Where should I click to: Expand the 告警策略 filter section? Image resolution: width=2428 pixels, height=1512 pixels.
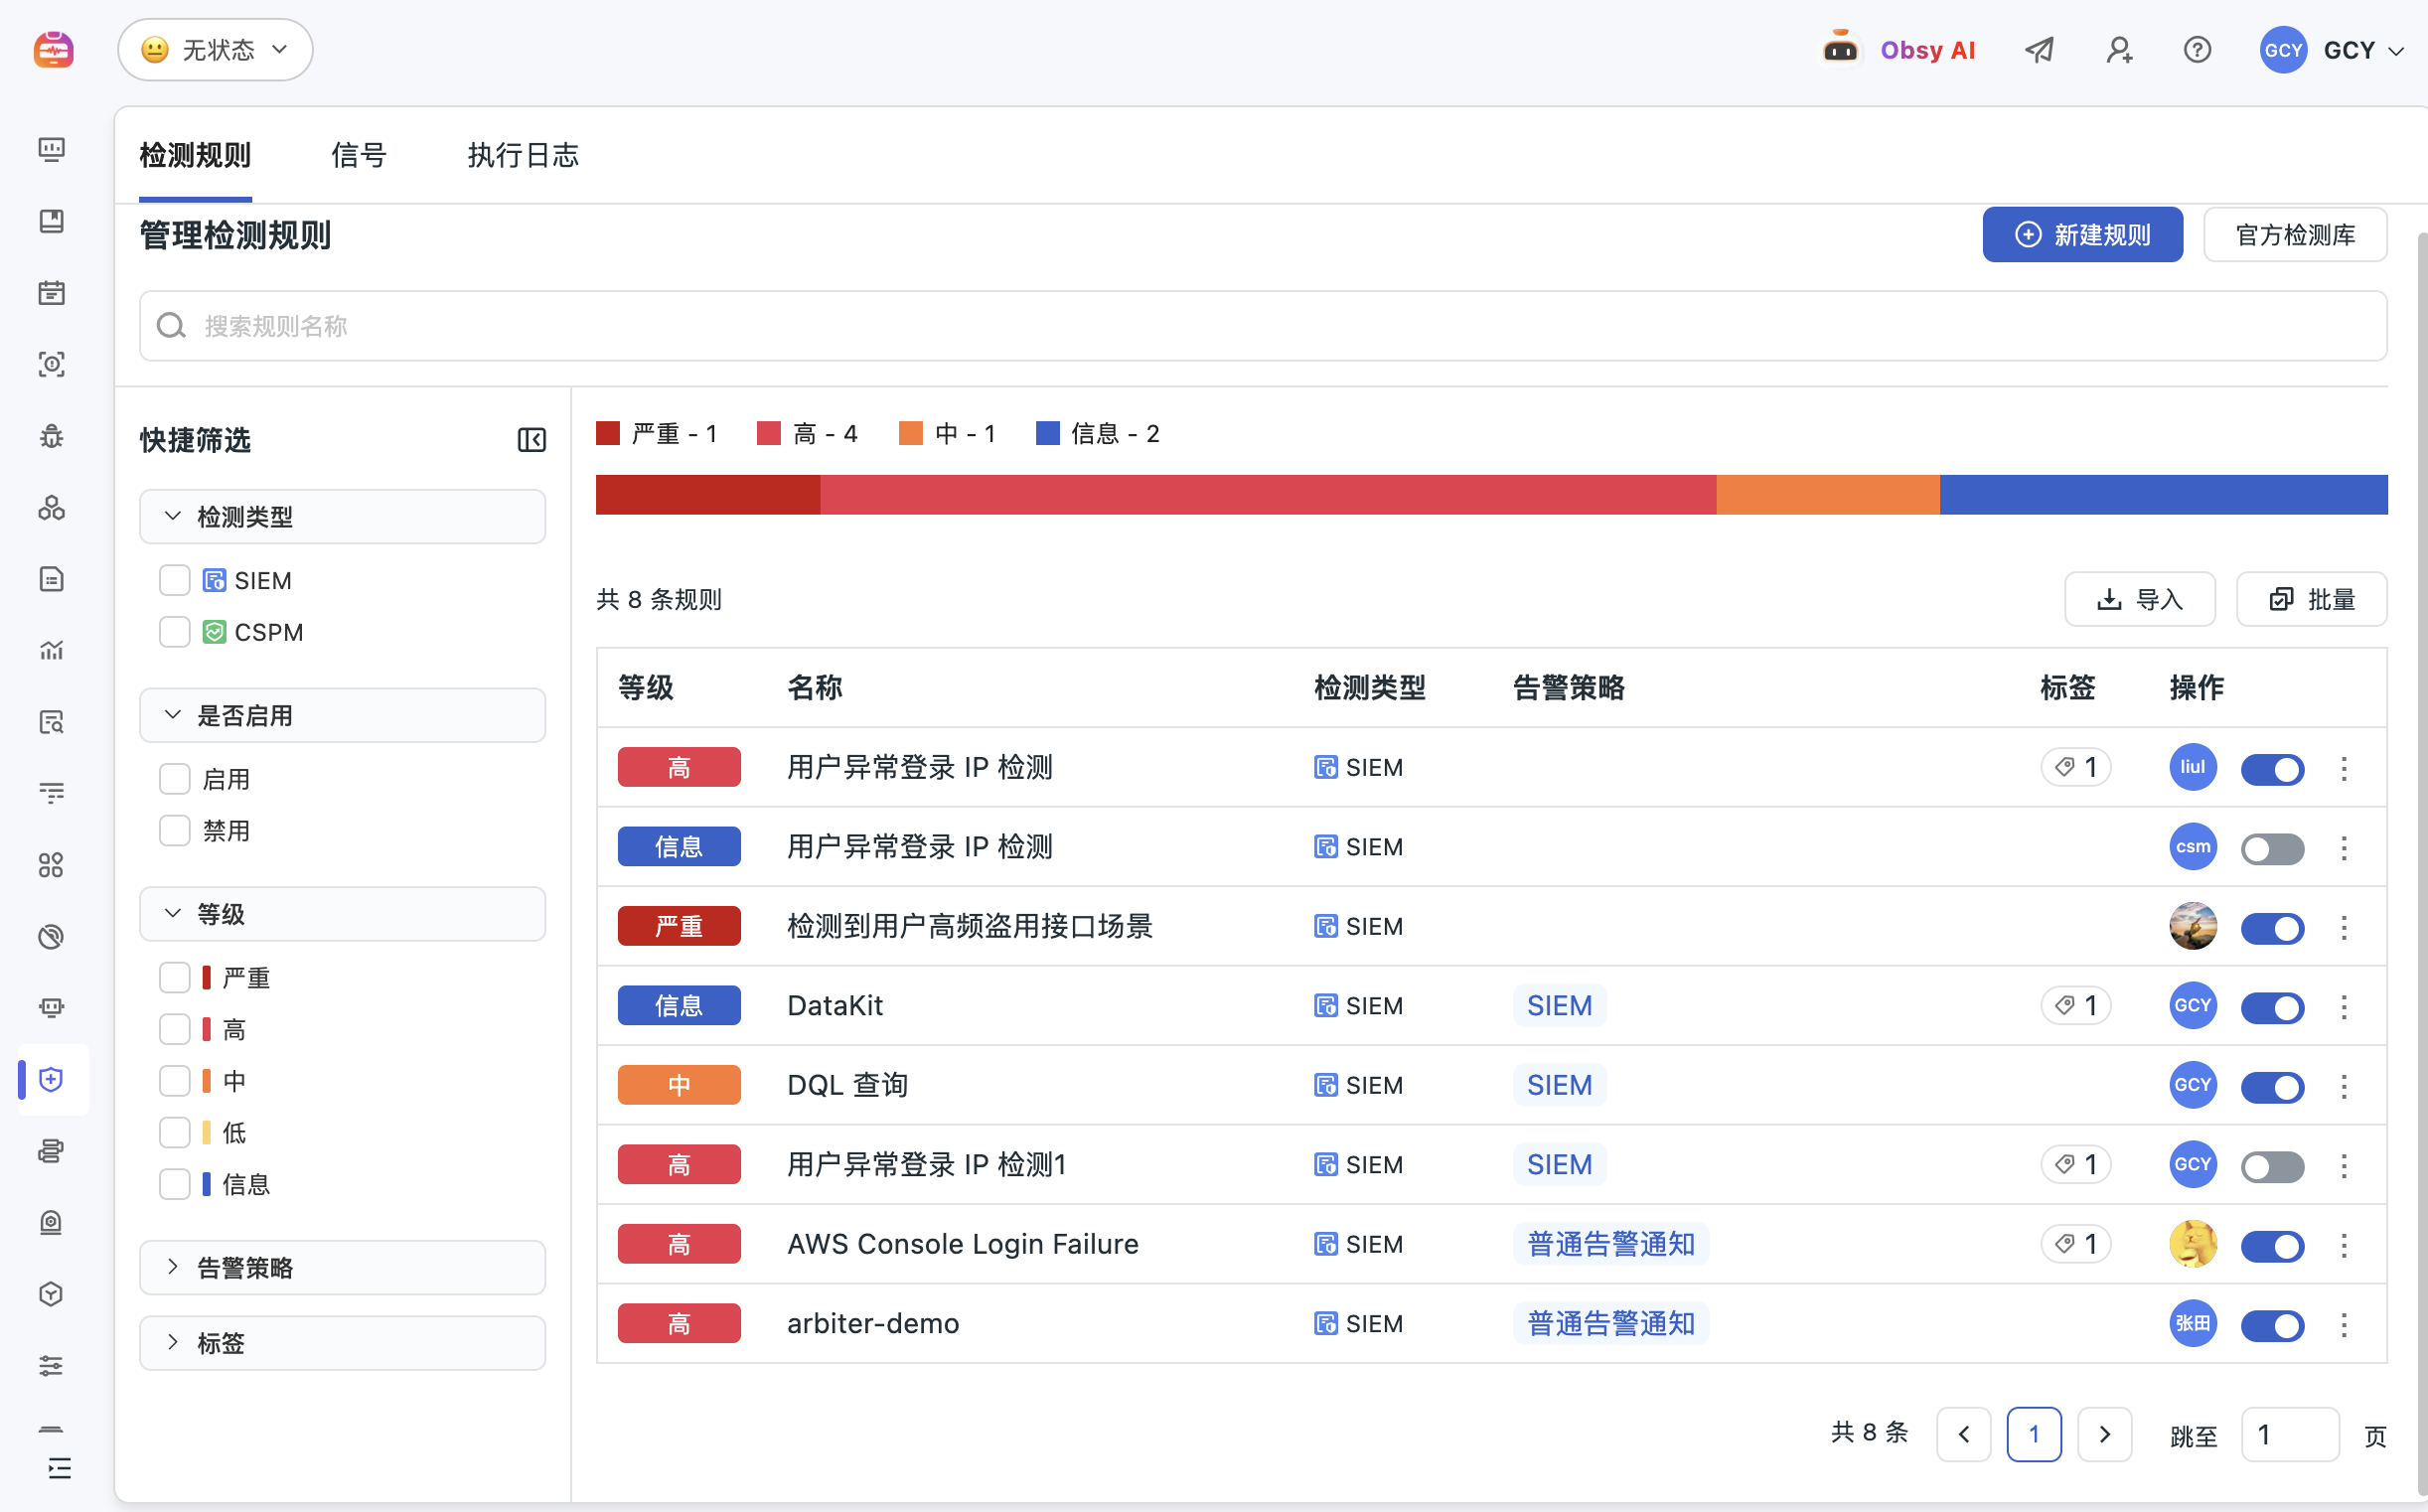point(342,1267)
